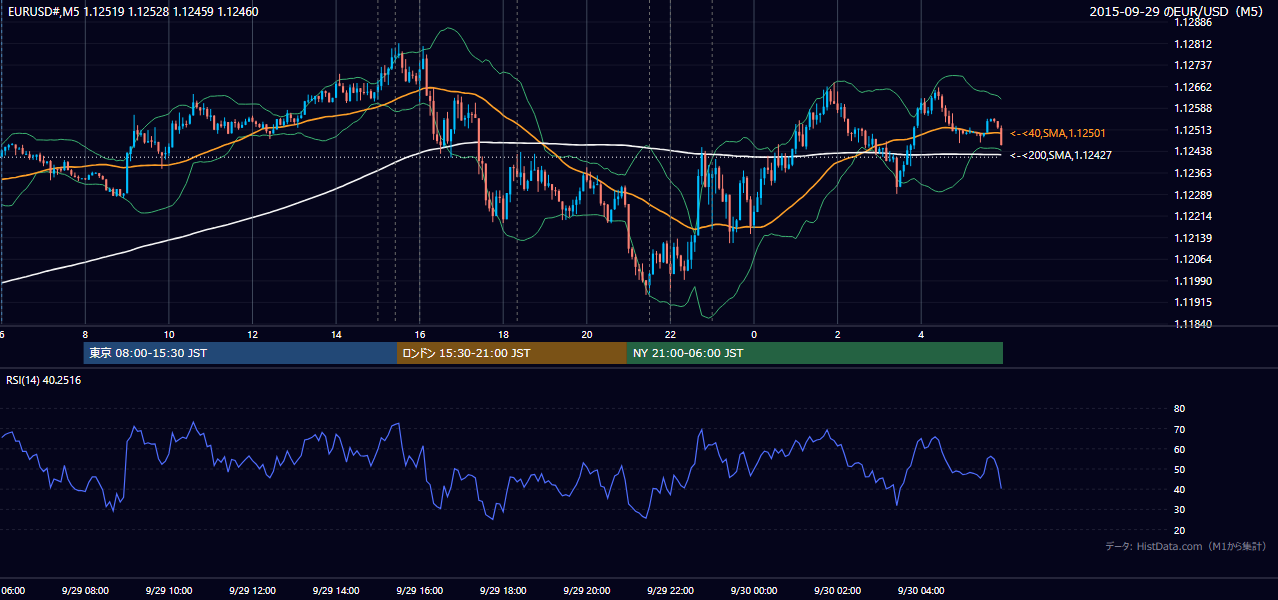
Task: Click the NY 21:00-06:00 JST session bar
Action: (815, 353)
